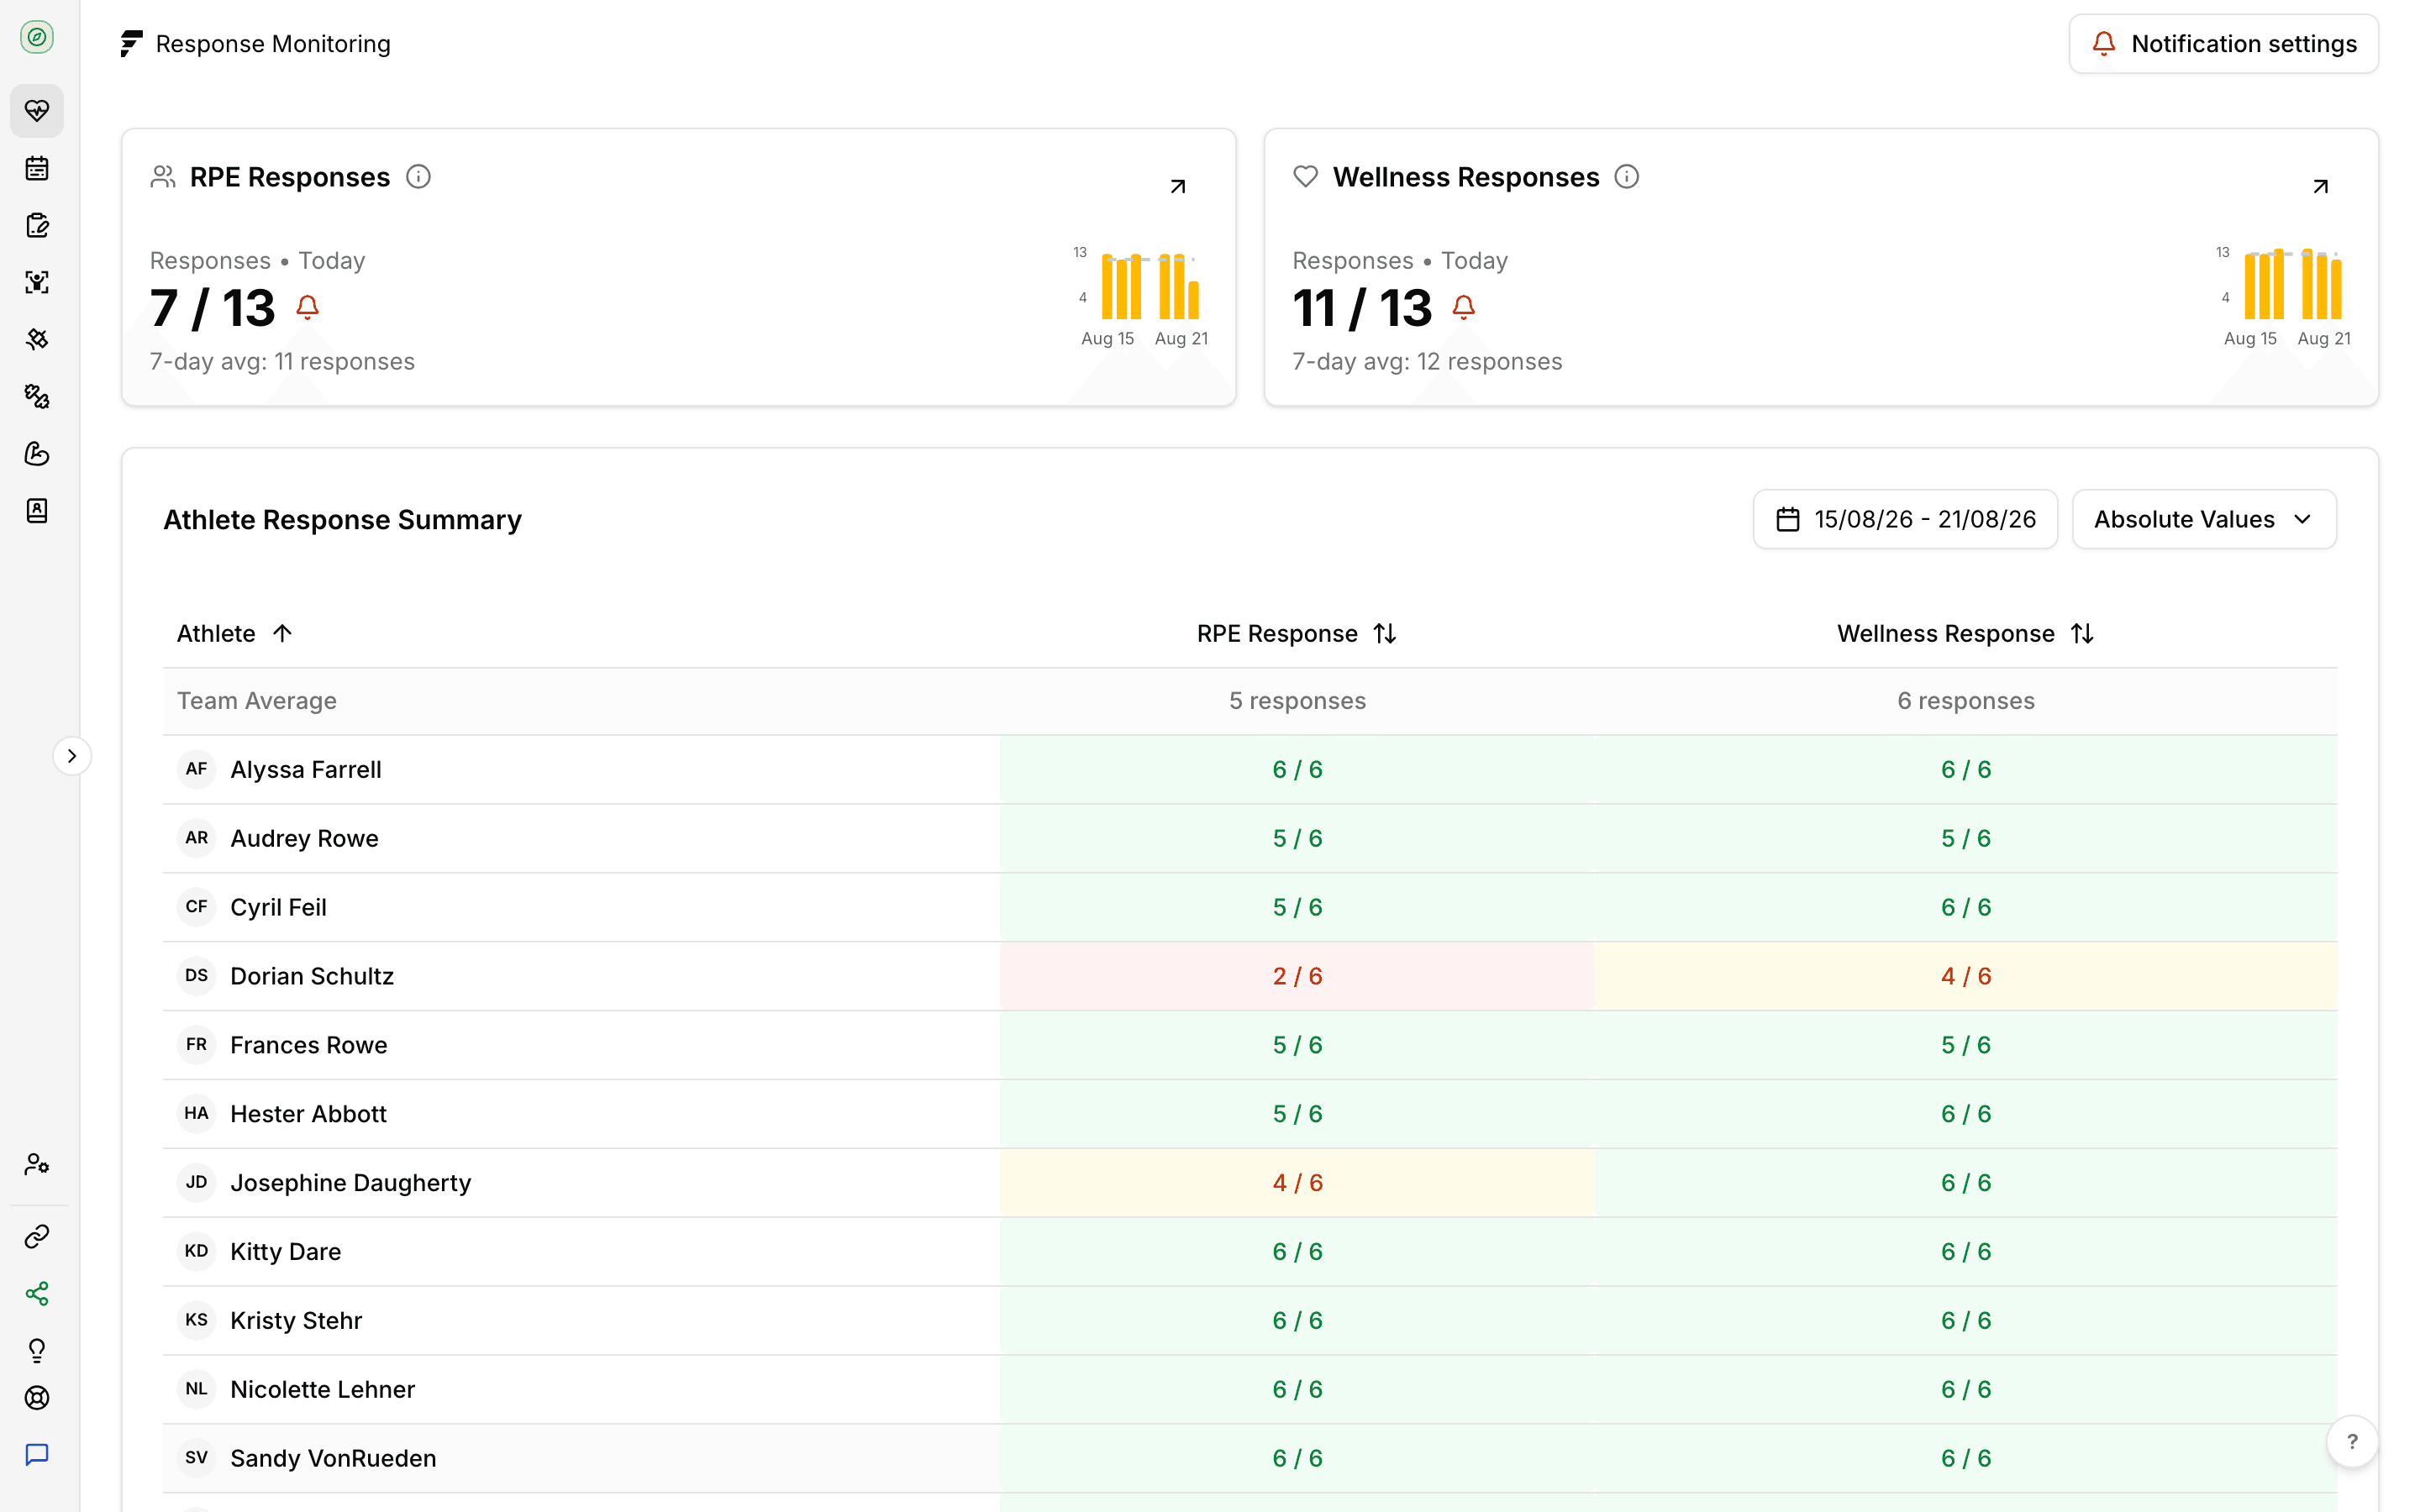The width and height of the screenshot is (2420, 1512).
Task: Click the floating help question button
Action: point(2352,1442)
